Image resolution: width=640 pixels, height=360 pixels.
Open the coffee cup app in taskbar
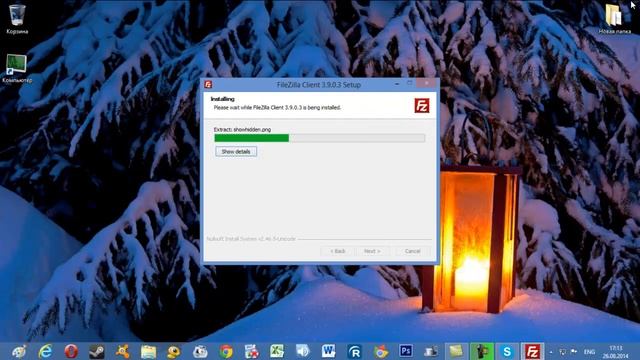[431, 351]
